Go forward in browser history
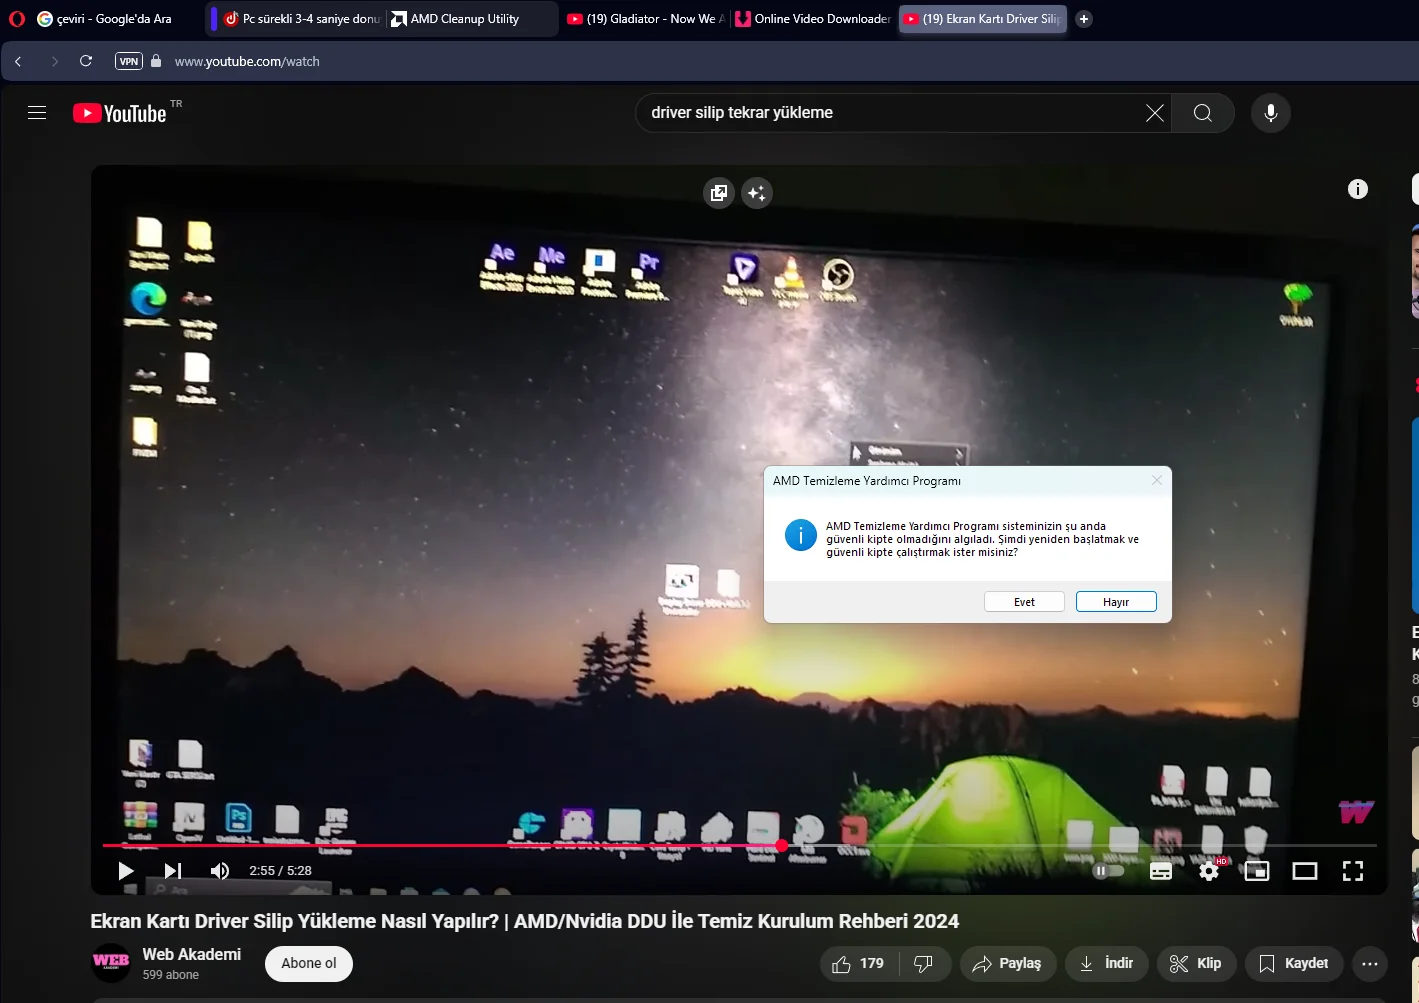Screen dimensions: 1419x1003 (x=54, y=61)
